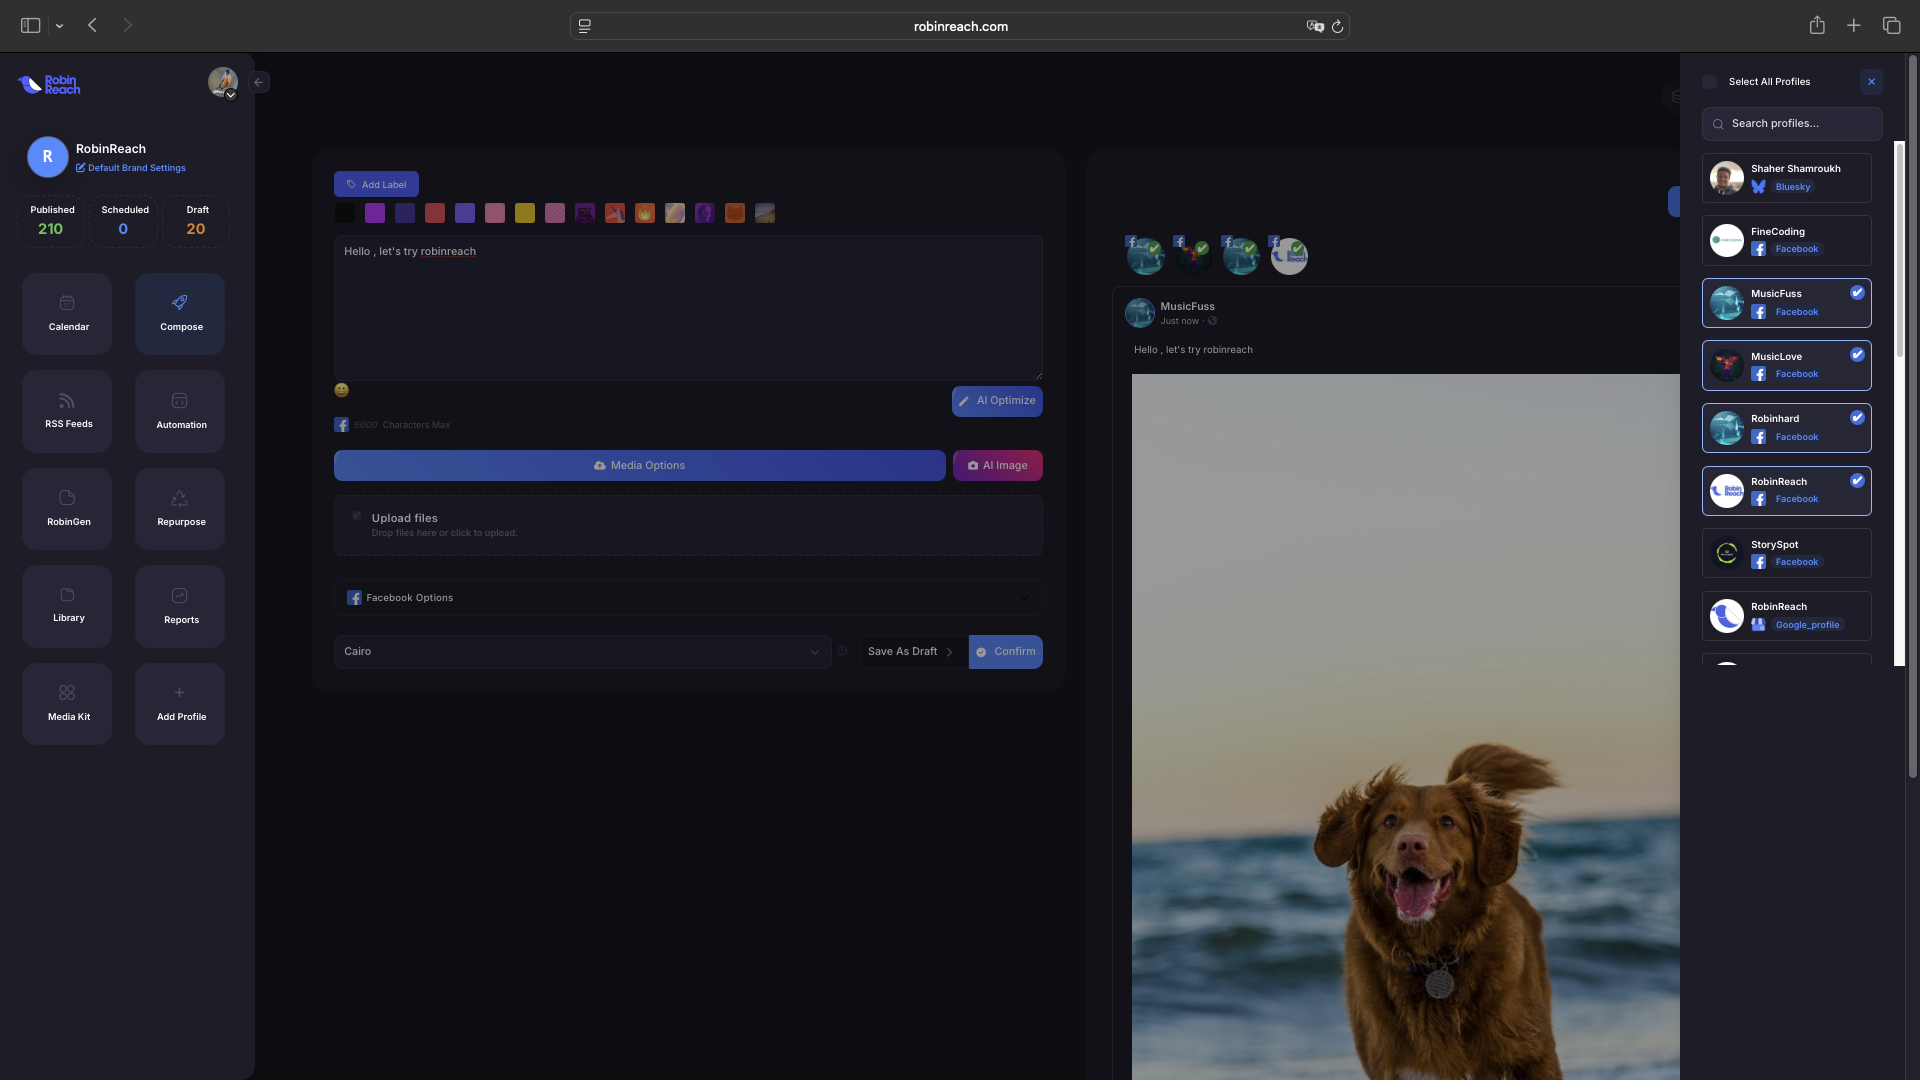Open the Cairo timezone dropdown
This screenshot has height=1080, width=1920.
tap(582, 652)
